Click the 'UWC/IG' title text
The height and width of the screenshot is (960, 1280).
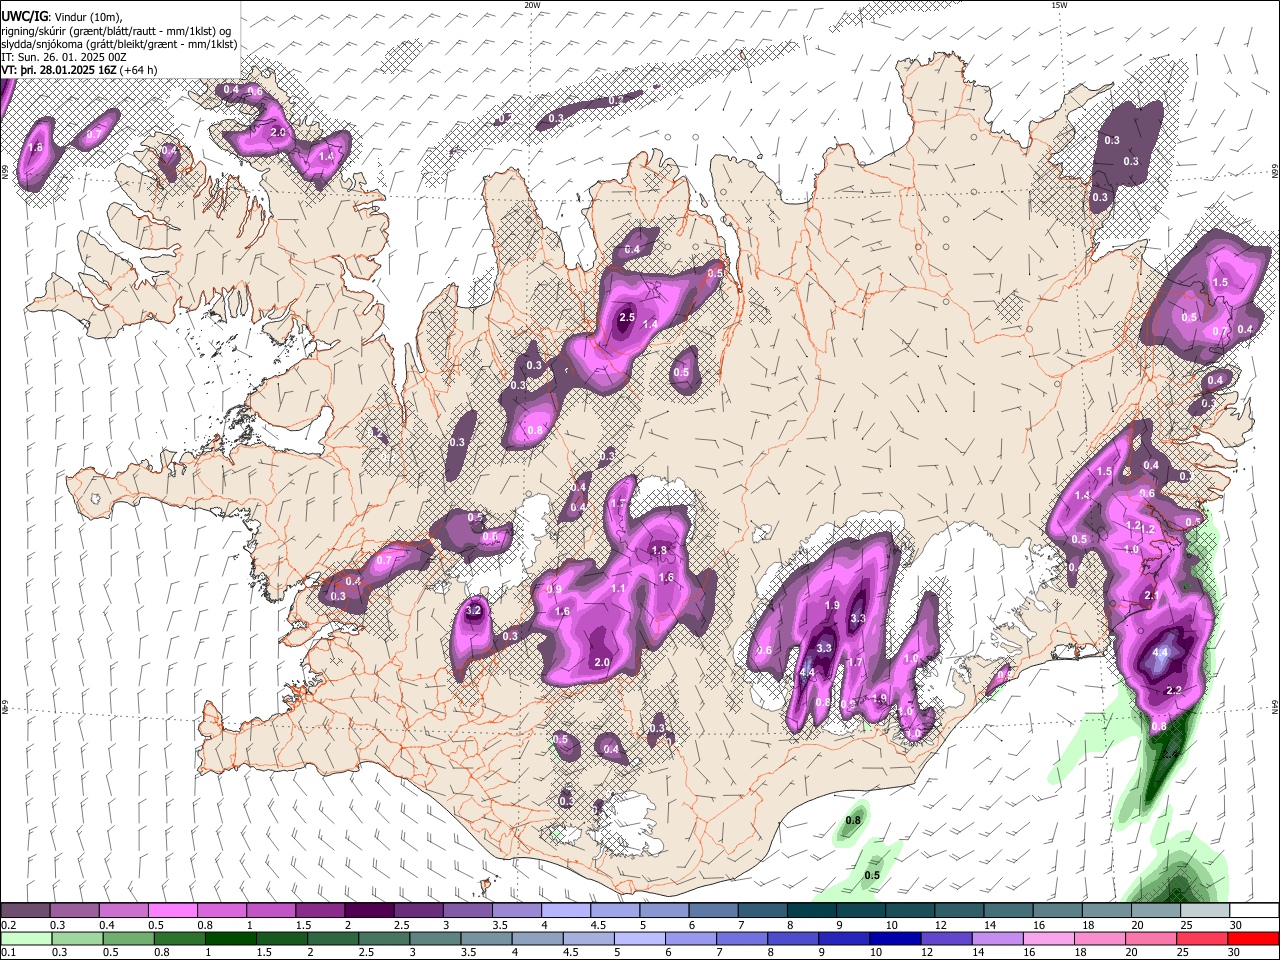25,16
